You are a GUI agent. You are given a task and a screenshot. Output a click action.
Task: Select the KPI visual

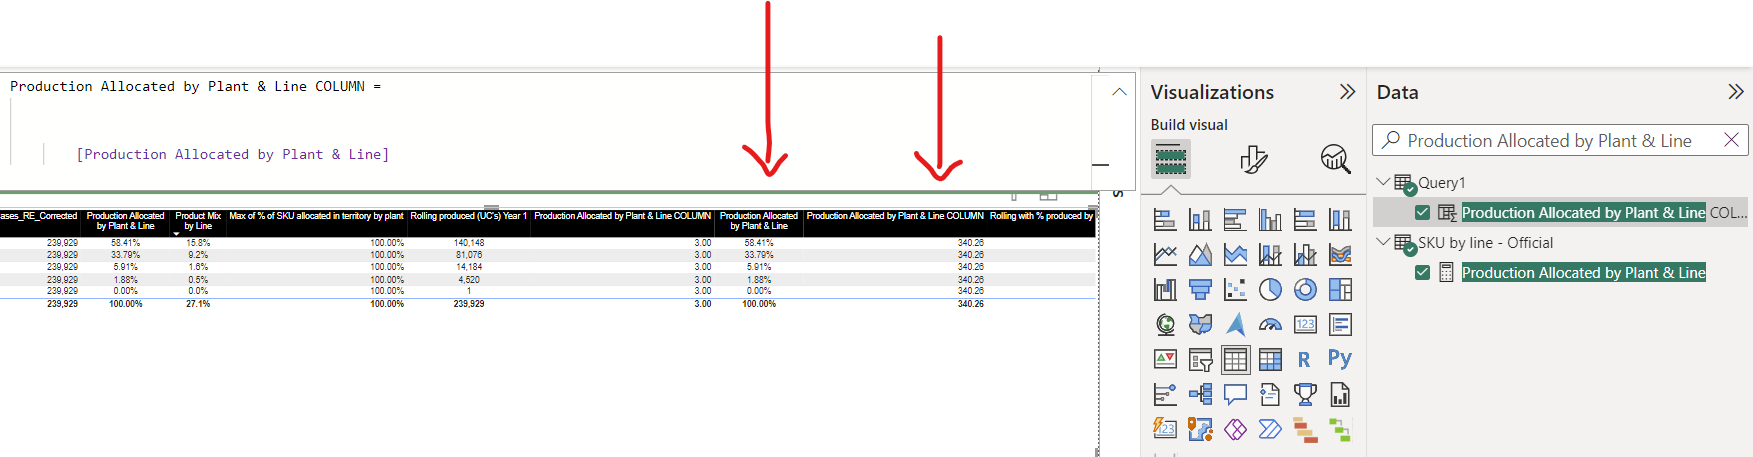click(x=1165, y=359)
